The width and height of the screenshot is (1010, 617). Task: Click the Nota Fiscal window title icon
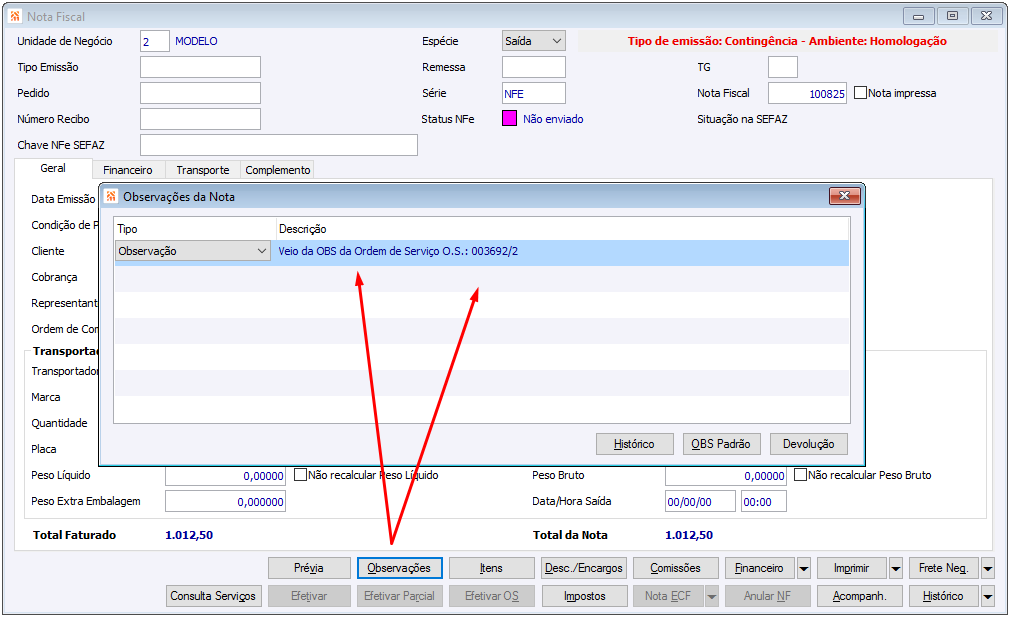click(x=15, y=16)
